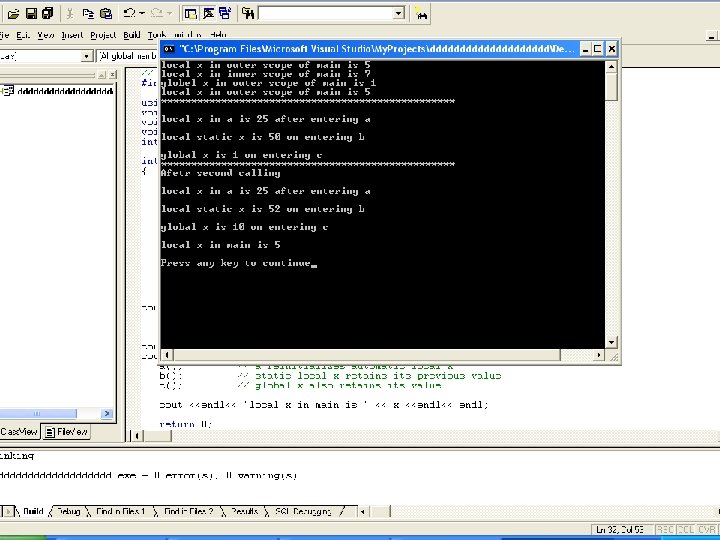Click the Open file toolbar icon
720x540 pixels.
13,14
